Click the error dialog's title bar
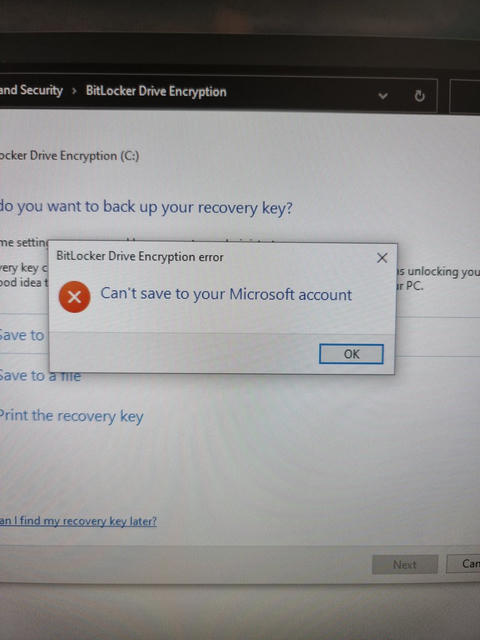This screenshot has width=480, height=640. [x=212, y=257]
